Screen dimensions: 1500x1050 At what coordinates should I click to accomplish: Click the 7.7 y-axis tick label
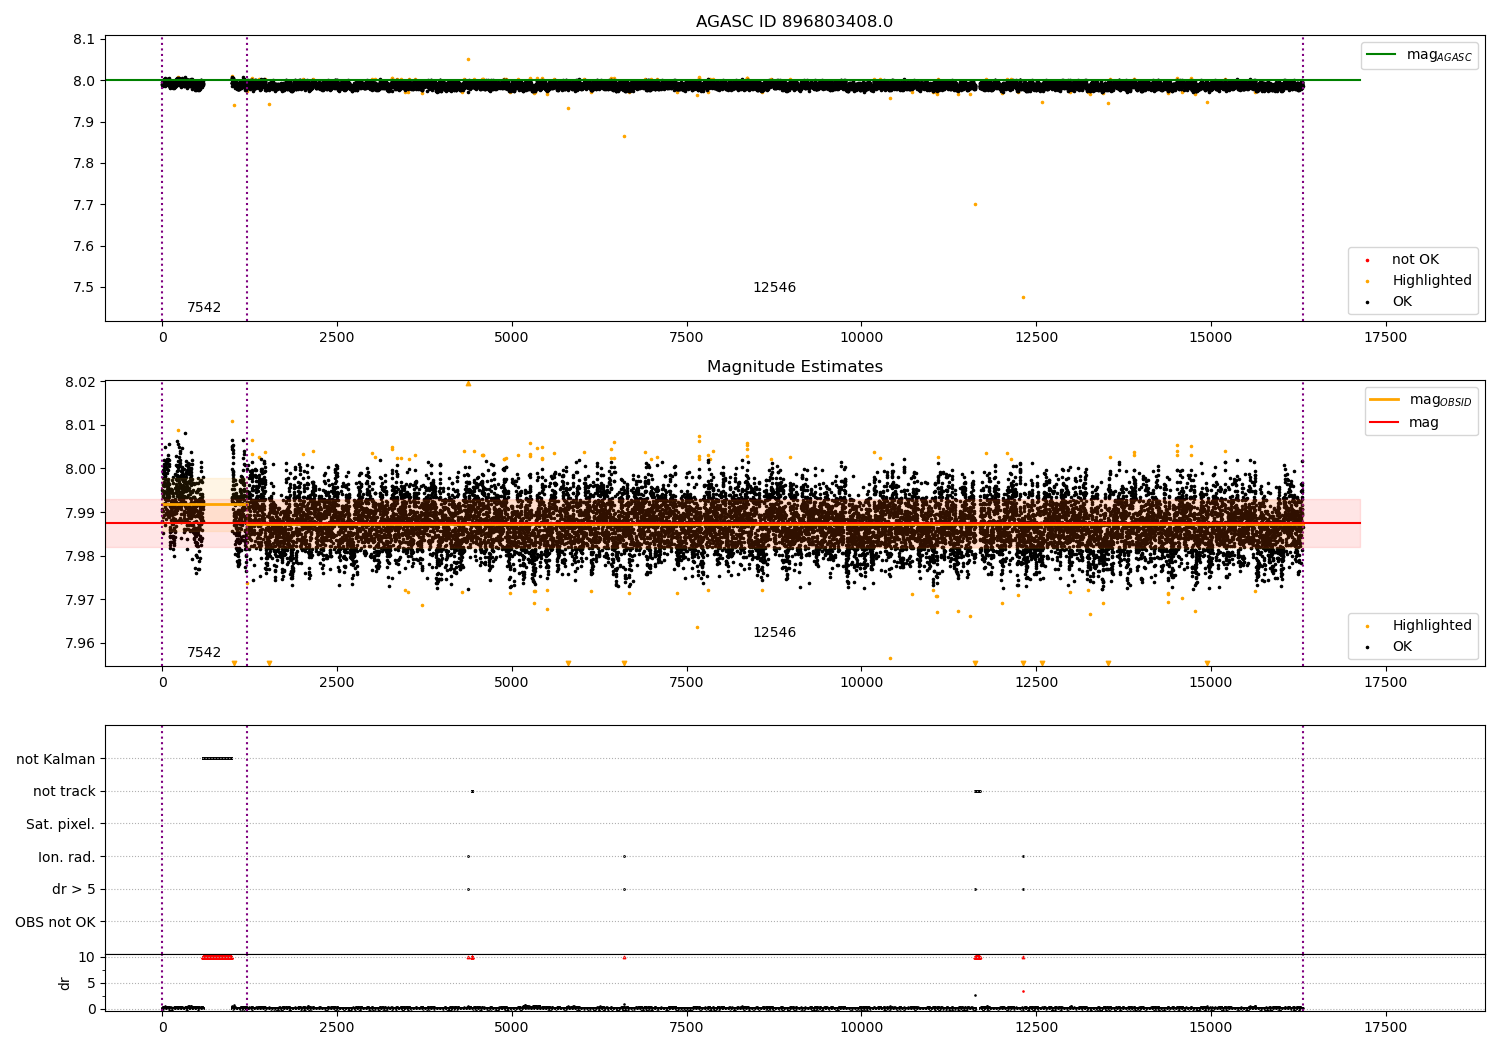pos(84,205)
